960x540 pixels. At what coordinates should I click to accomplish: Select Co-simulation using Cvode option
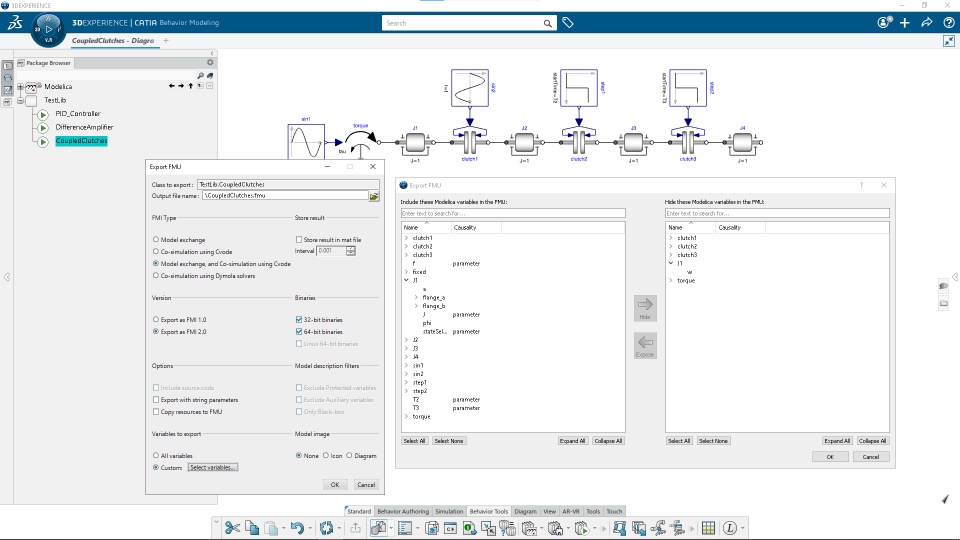pyautogui.click(x=156, y=252)
